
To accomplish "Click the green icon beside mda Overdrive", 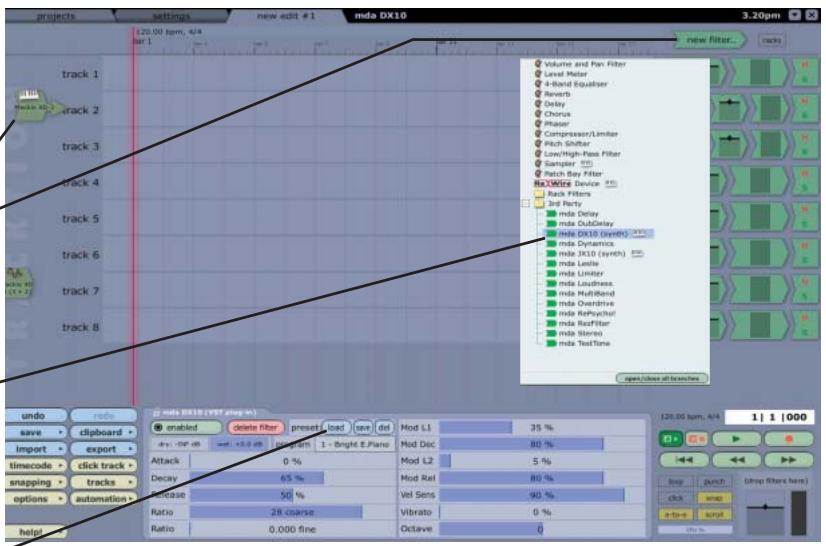I will 551,304.
